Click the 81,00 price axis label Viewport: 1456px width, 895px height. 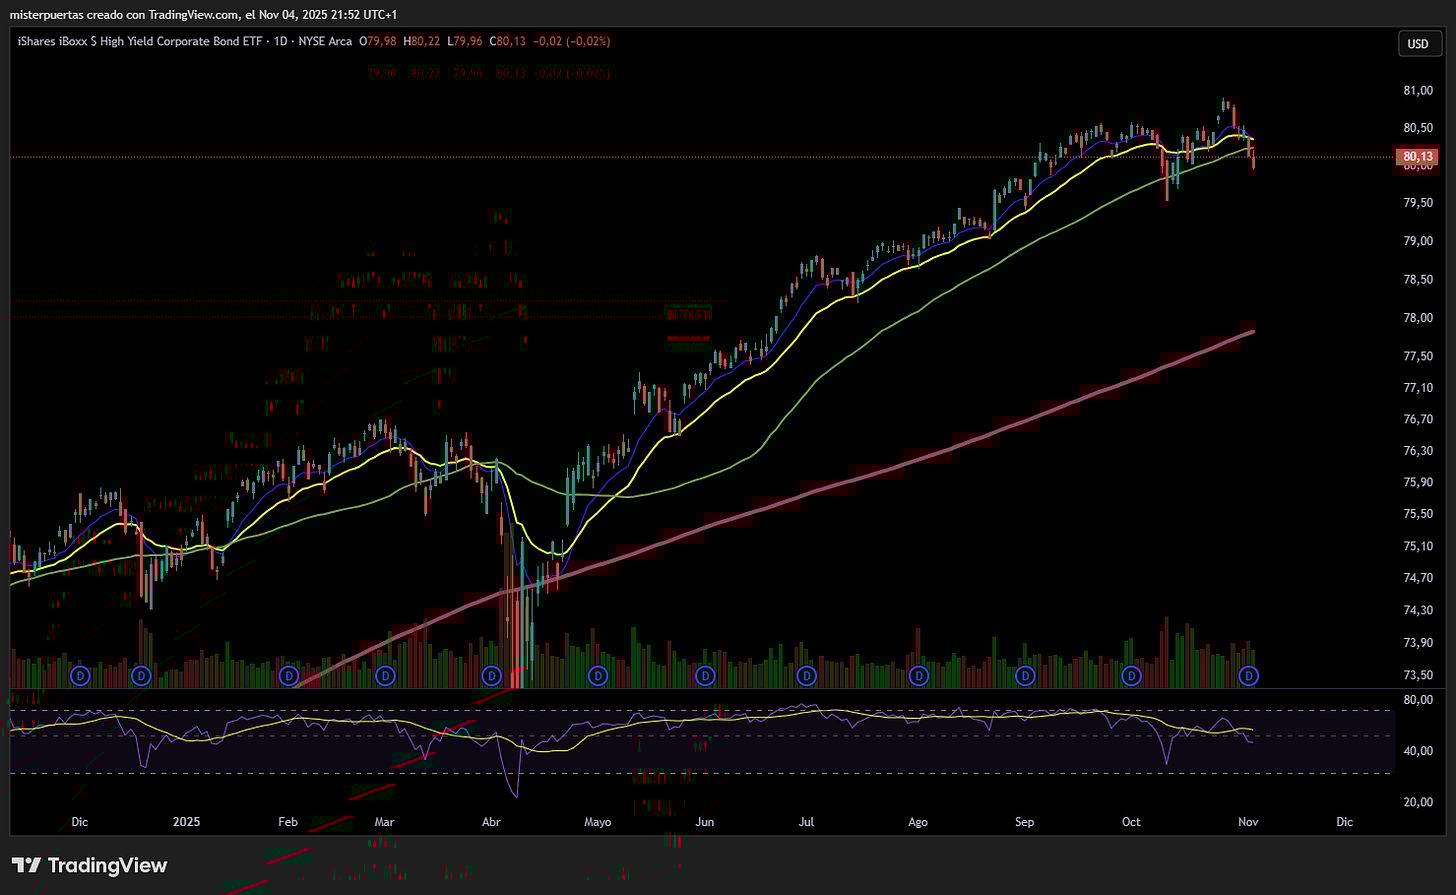(x=1417, y=90)
